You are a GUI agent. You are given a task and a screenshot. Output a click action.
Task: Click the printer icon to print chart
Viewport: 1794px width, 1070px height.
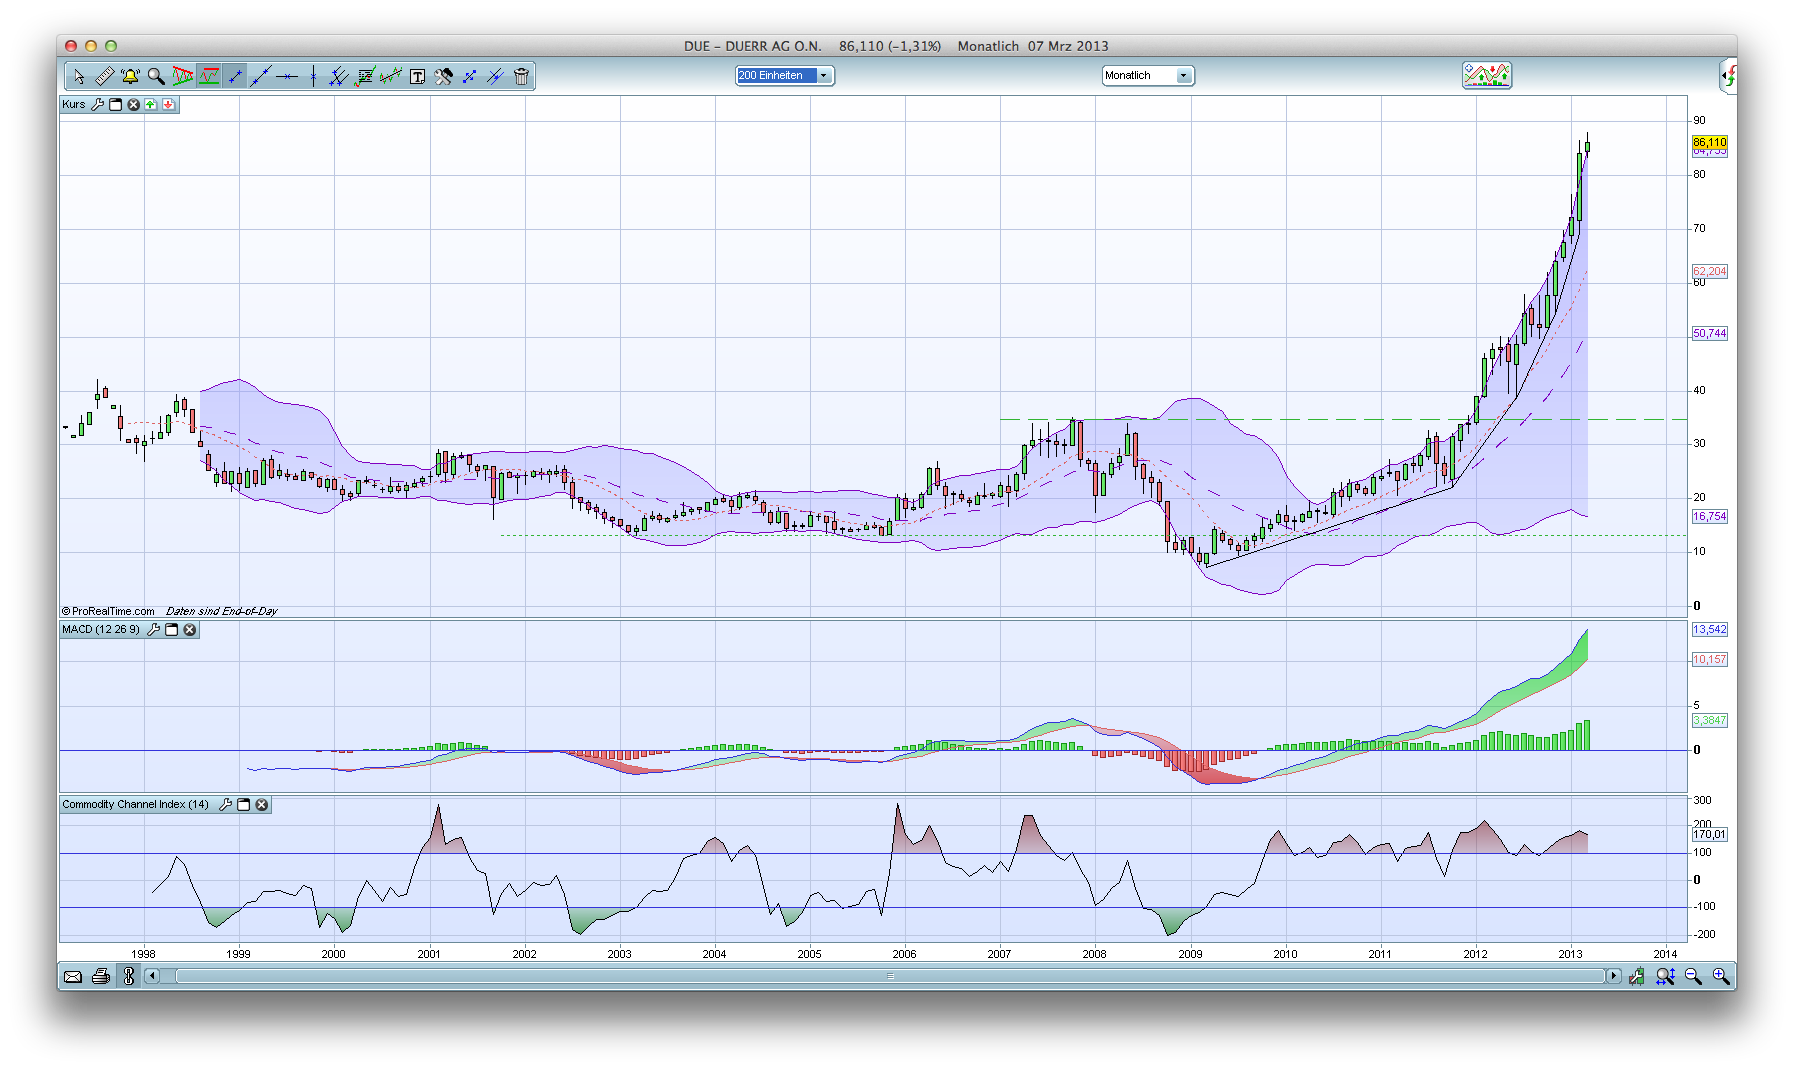[100, 976]
